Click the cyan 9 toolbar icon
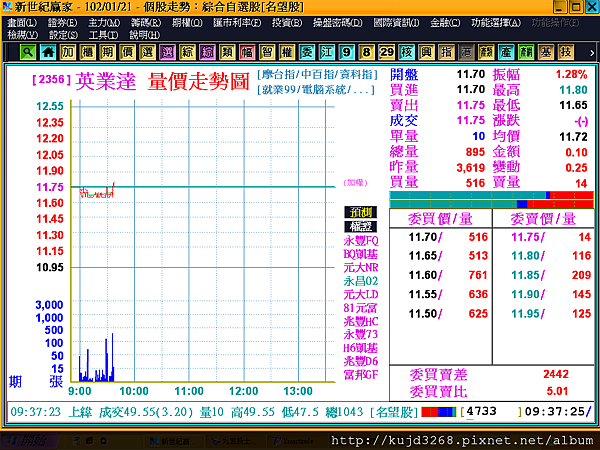 (346, 52)
